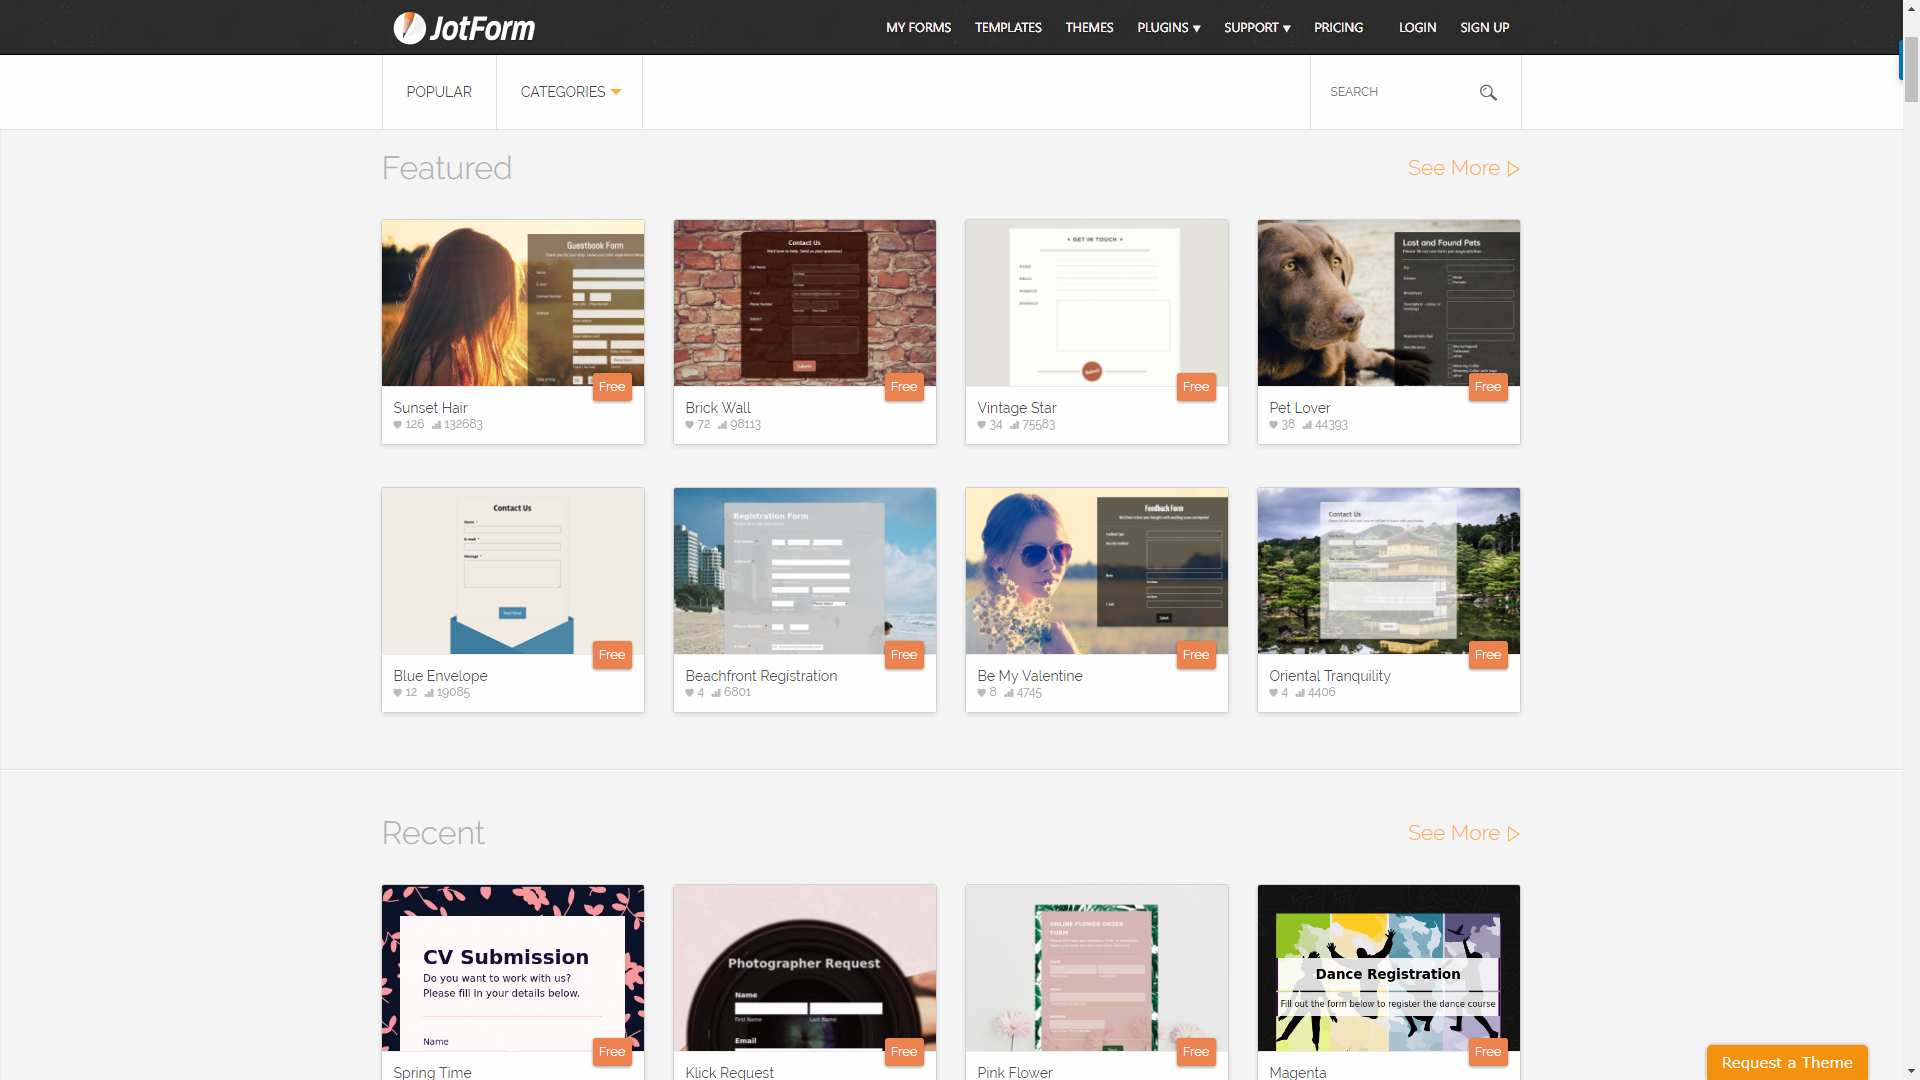Click the Oriental Tranquility title text
Viewport: 1920px width, 1080px height.
pos(1330,676)
